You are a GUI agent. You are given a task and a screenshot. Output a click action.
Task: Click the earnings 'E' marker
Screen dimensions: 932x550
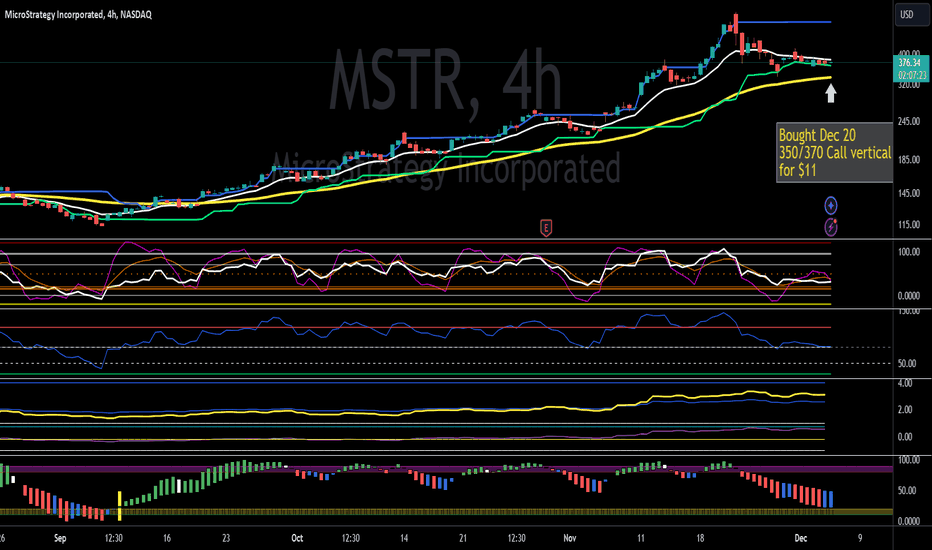[x=546, y=227]
